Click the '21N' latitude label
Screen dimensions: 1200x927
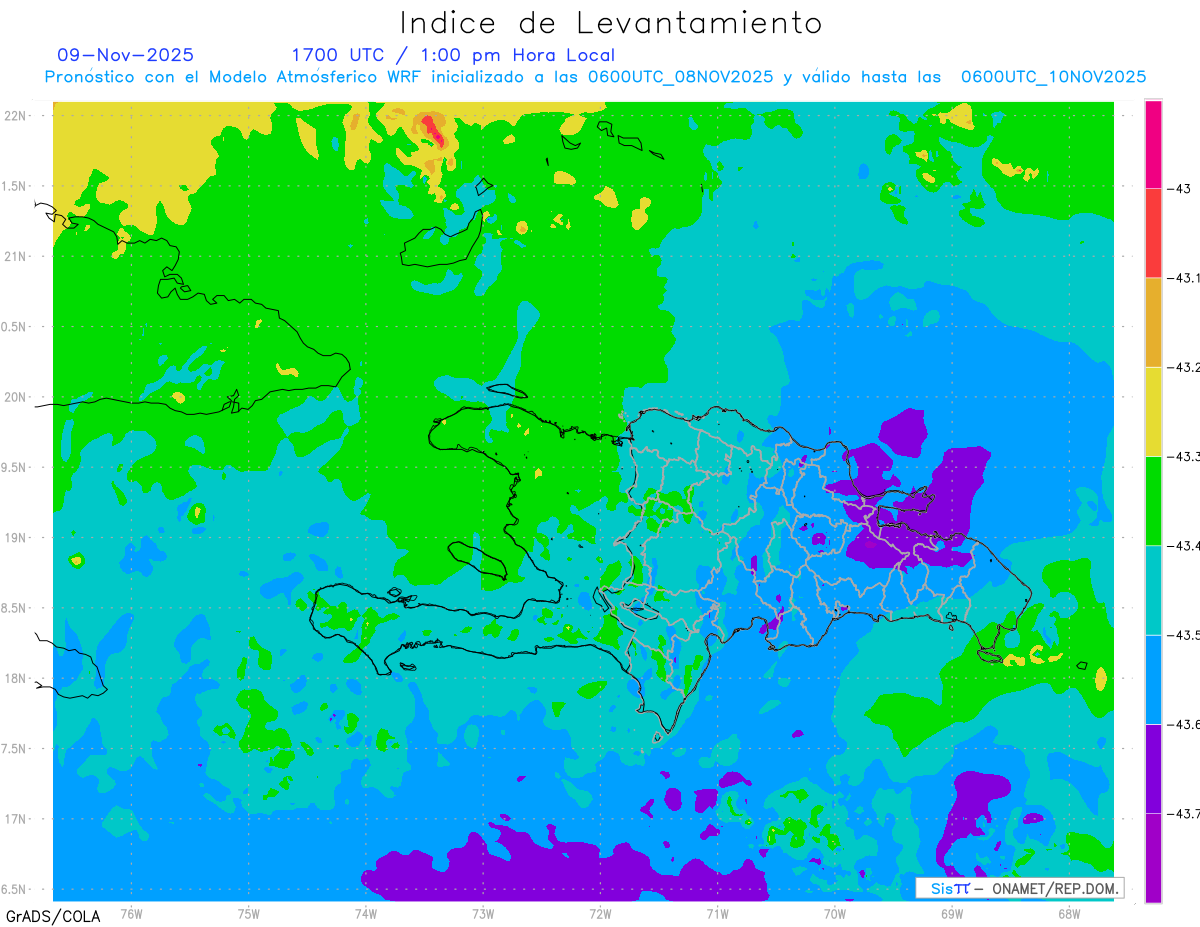click(x=17, y=257)
